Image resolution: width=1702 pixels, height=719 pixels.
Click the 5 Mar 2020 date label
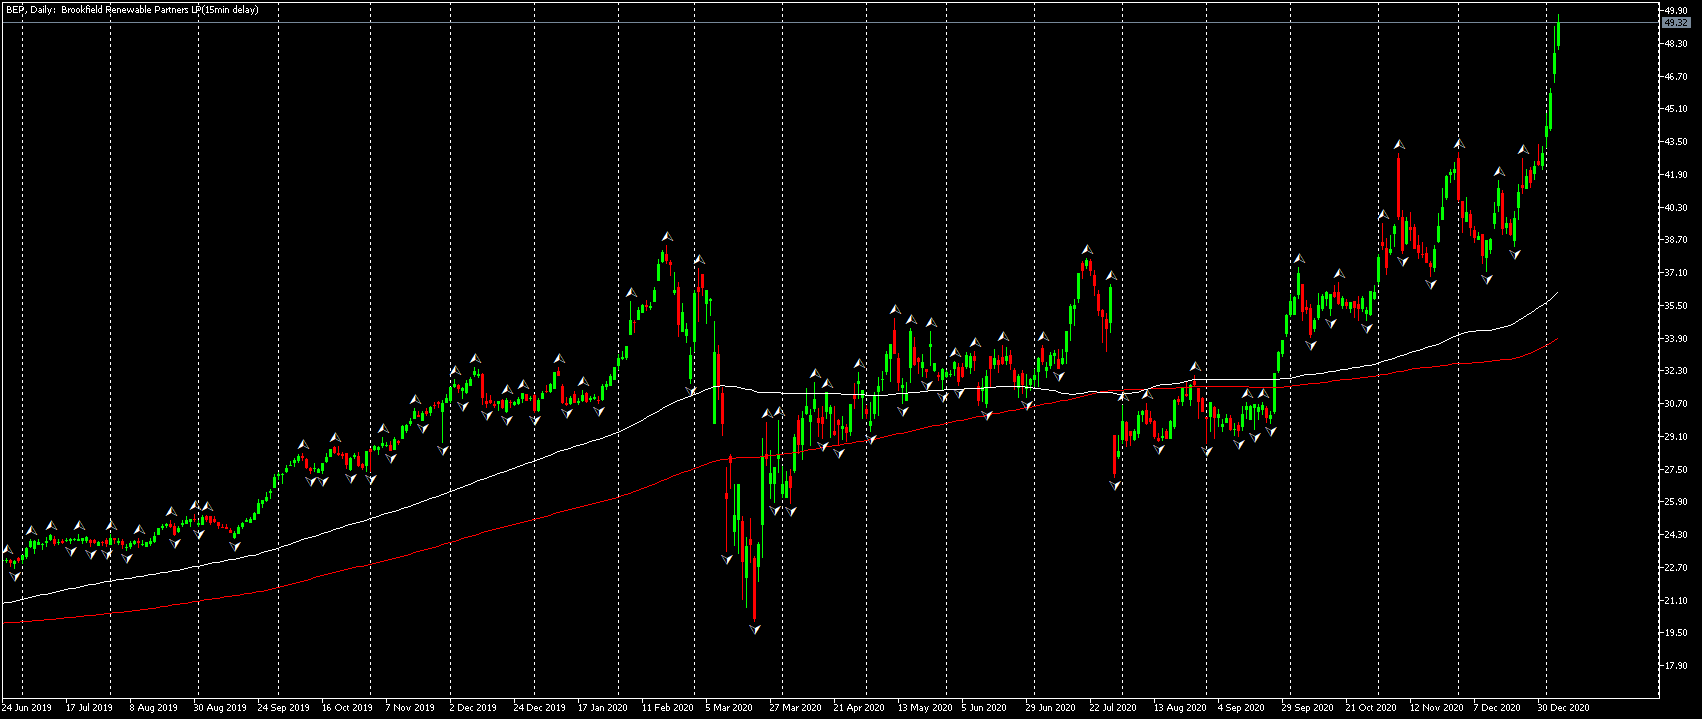728,707
